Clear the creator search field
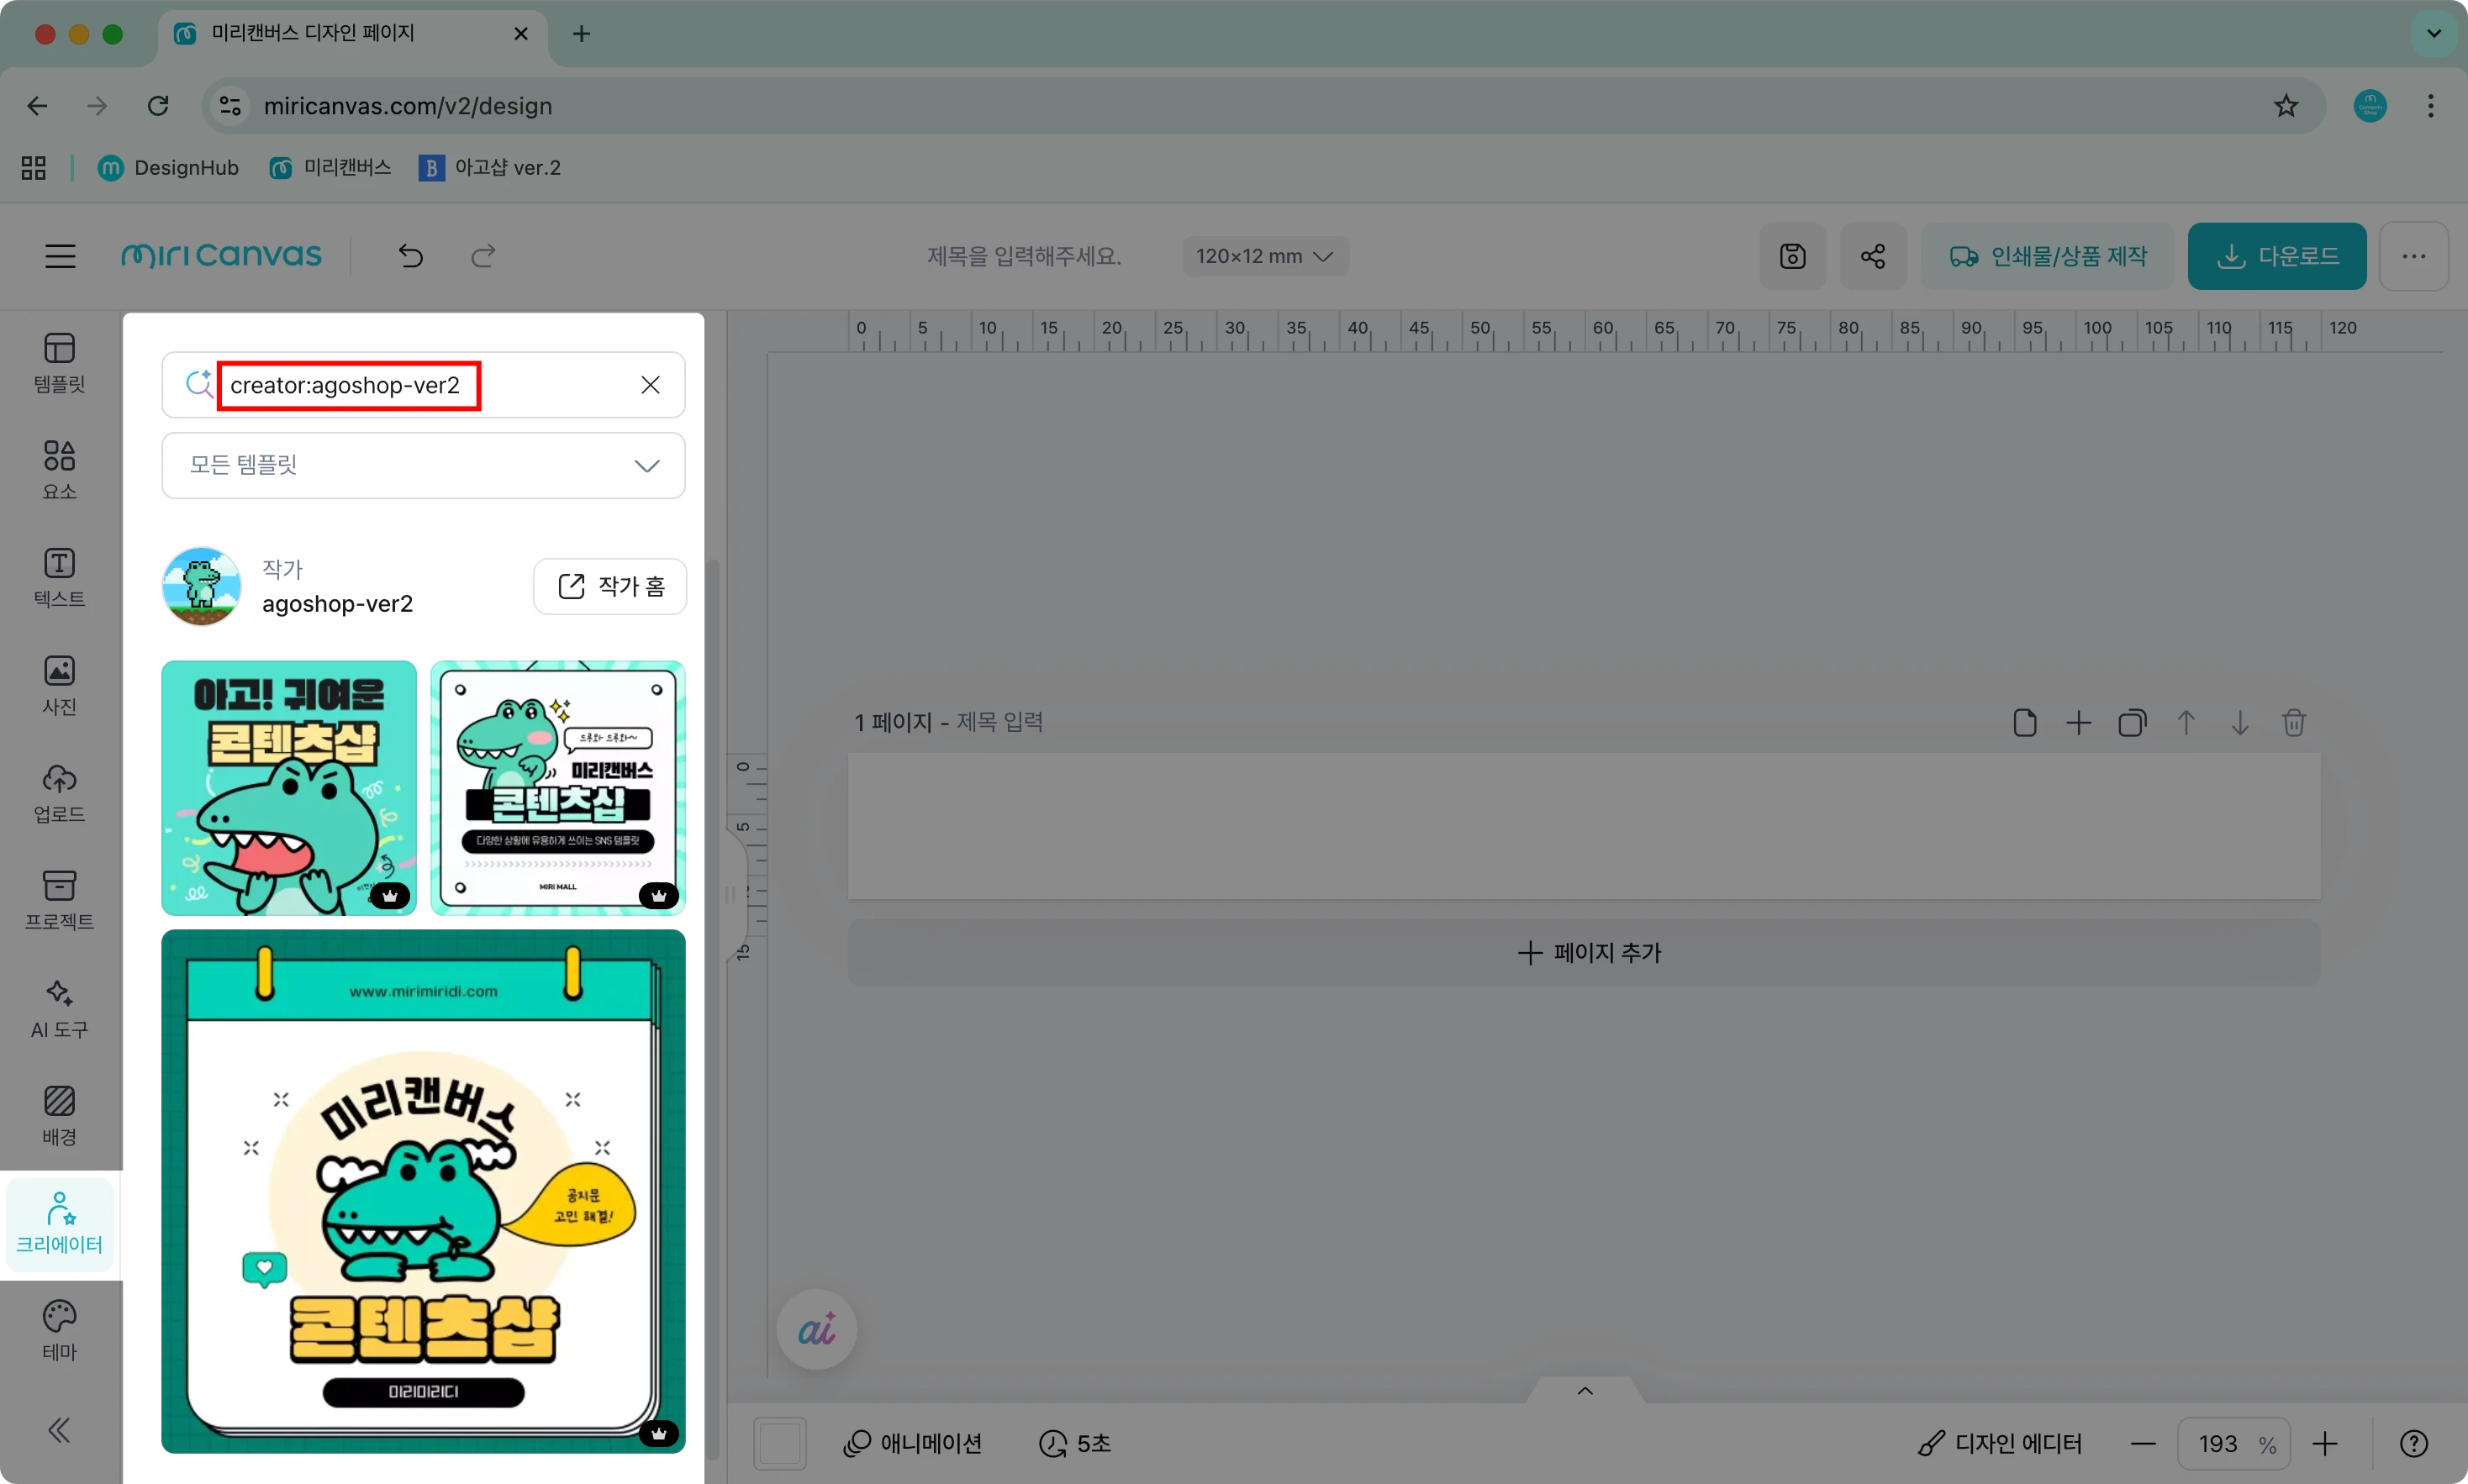The height and width of the screenshot is (1484, 2468). 650,385
